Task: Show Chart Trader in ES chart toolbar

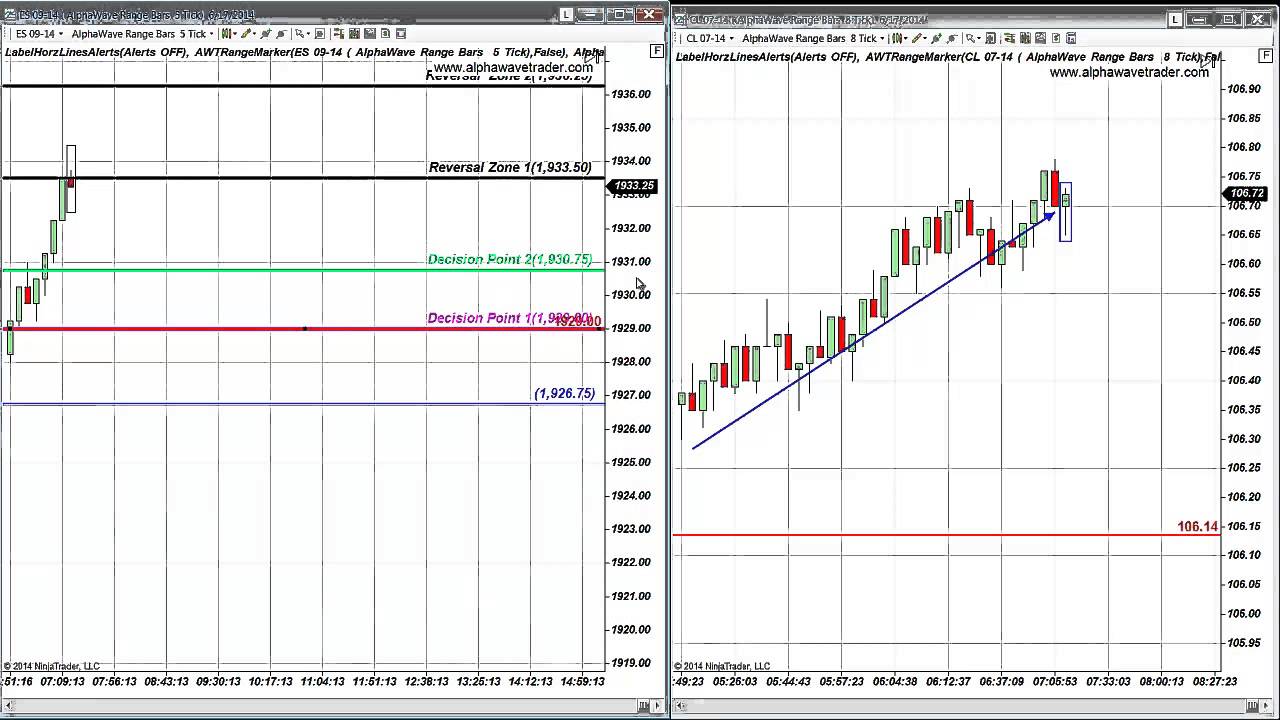Action: (339, 34)
